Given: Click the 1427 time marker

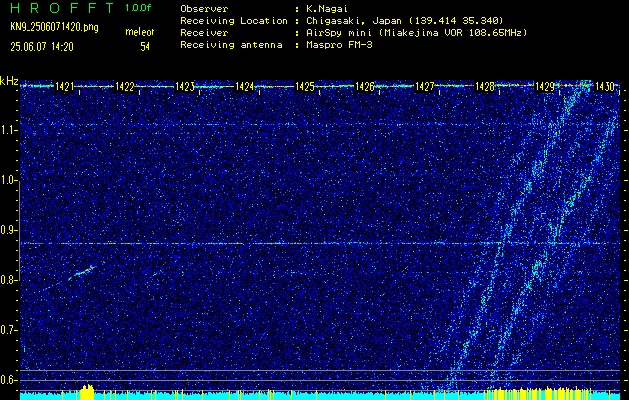Looking at the screenshot, I should [424, 86].
